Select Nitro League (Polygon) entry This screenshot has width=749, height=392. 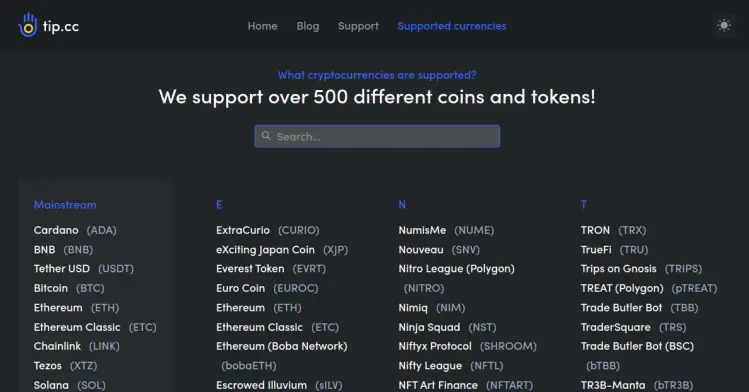click(x=456, y=278)
